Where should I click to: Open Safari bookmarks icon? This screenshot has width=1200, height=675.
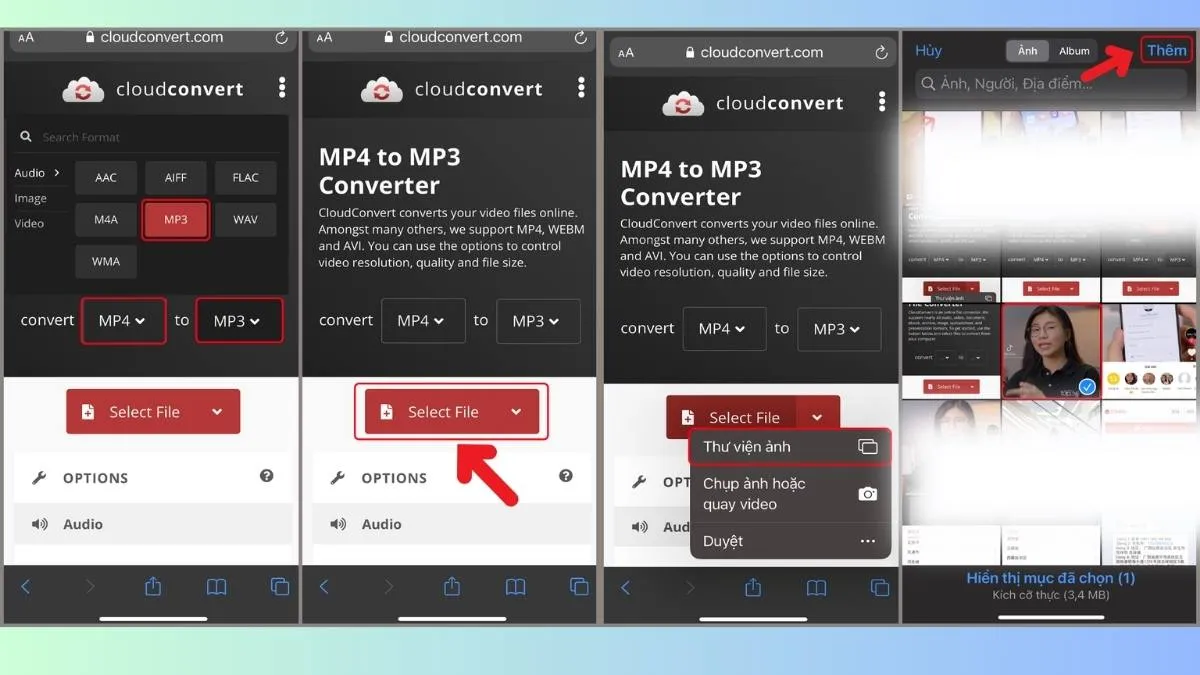point(216,587)
